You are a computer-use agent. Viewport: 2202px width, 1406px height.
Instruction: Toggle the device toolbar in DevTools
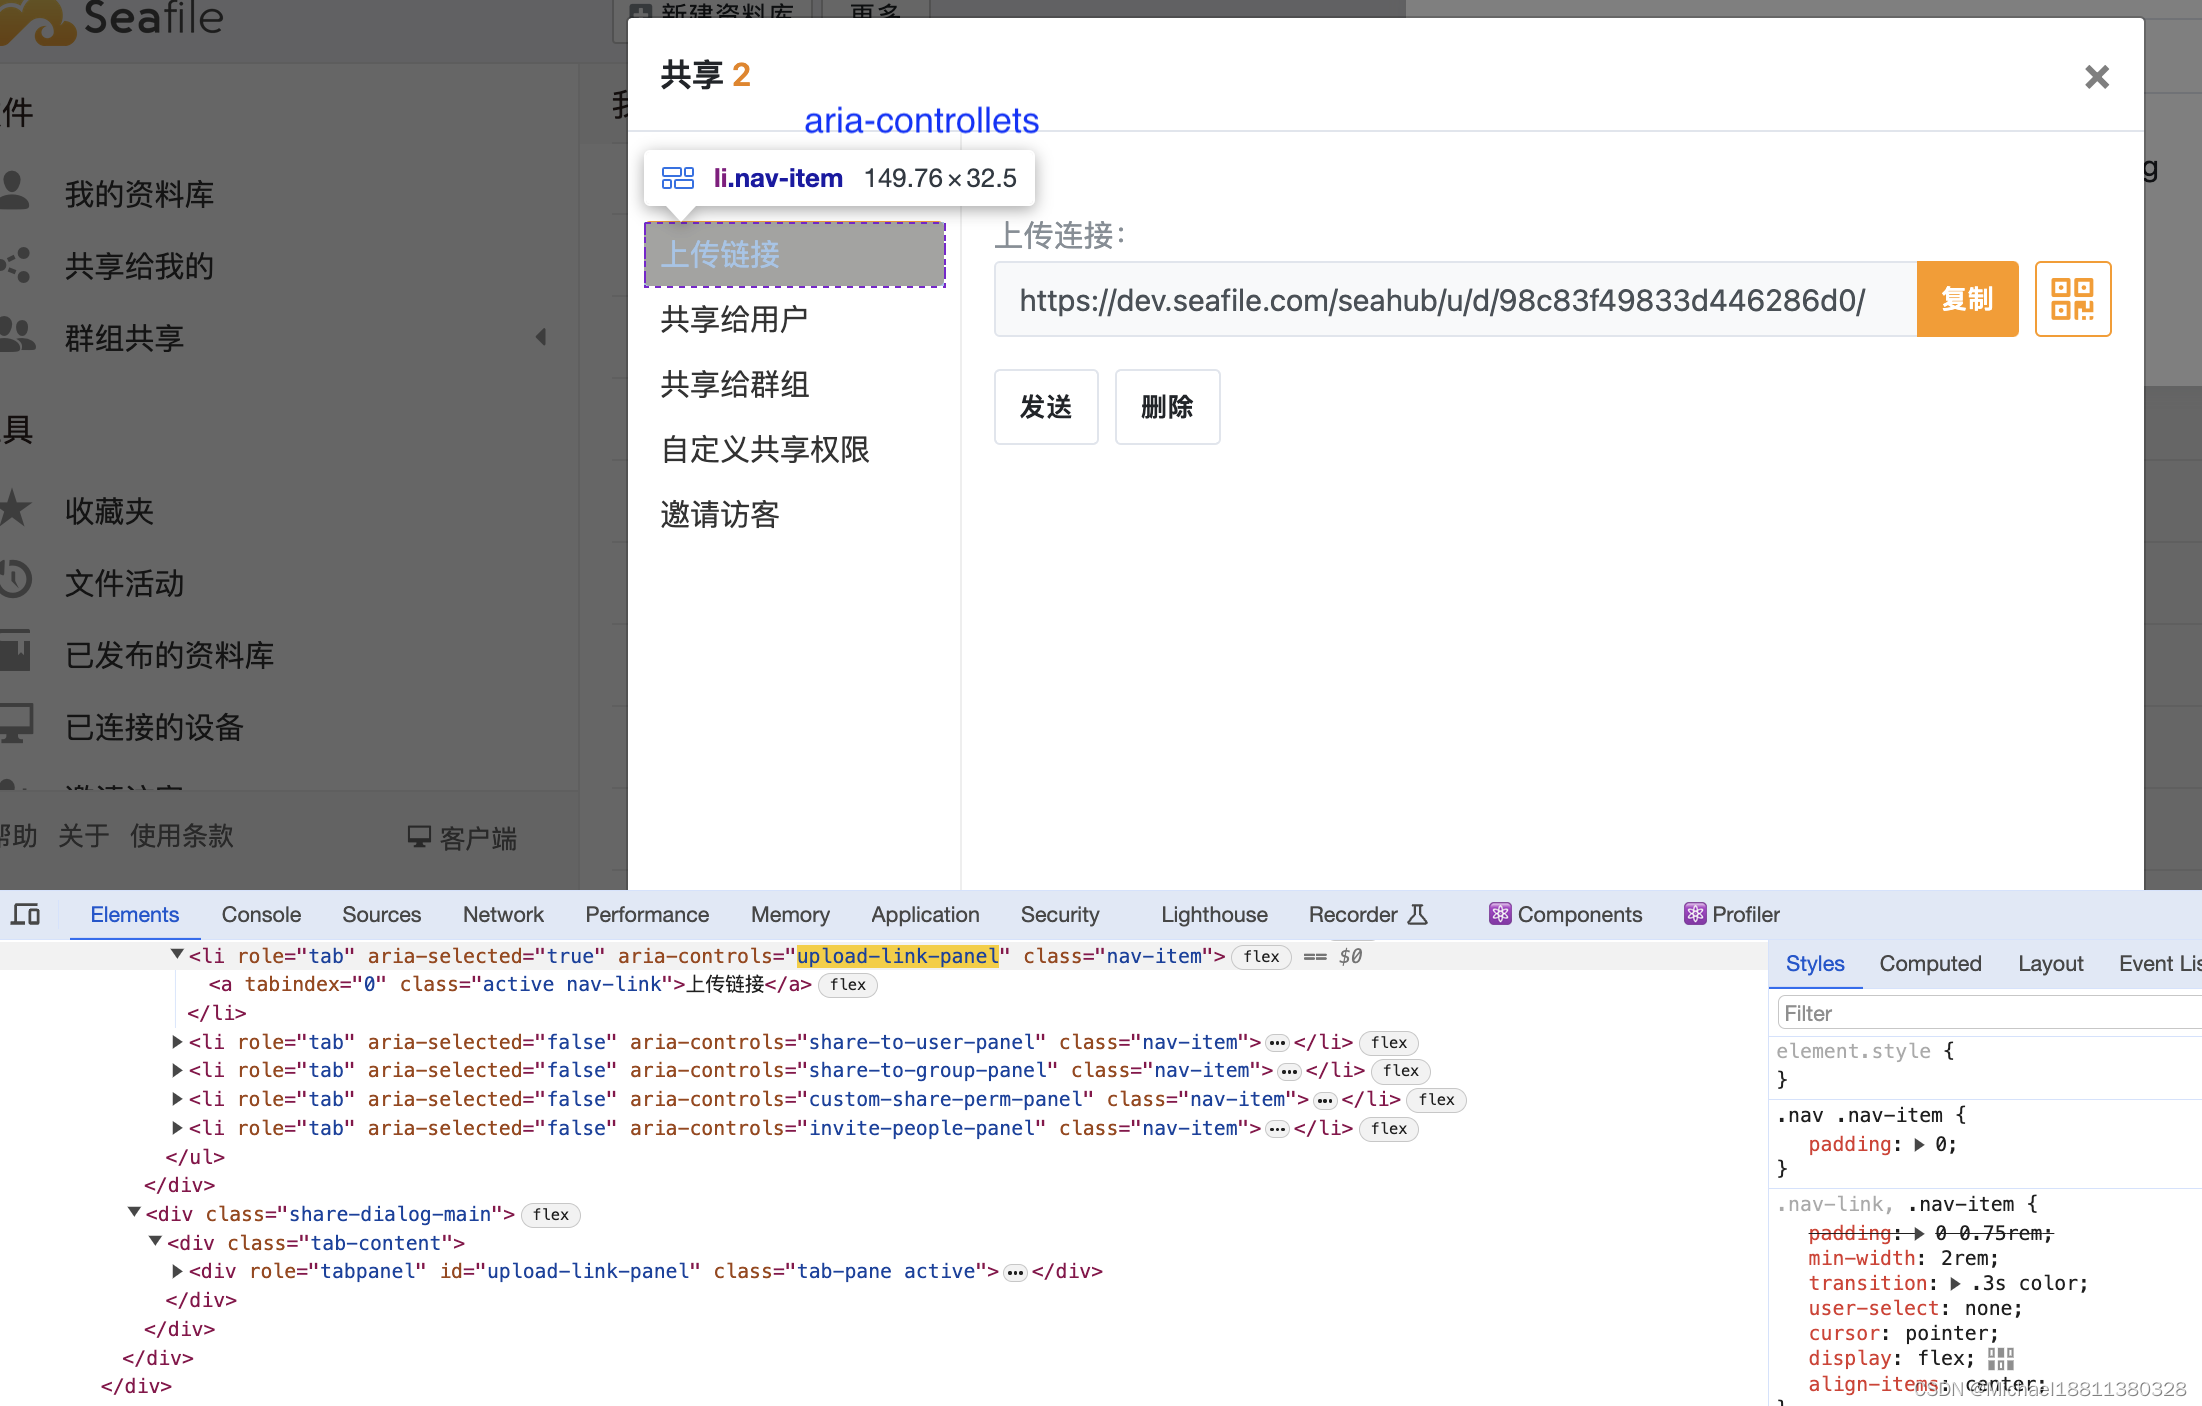26,913
